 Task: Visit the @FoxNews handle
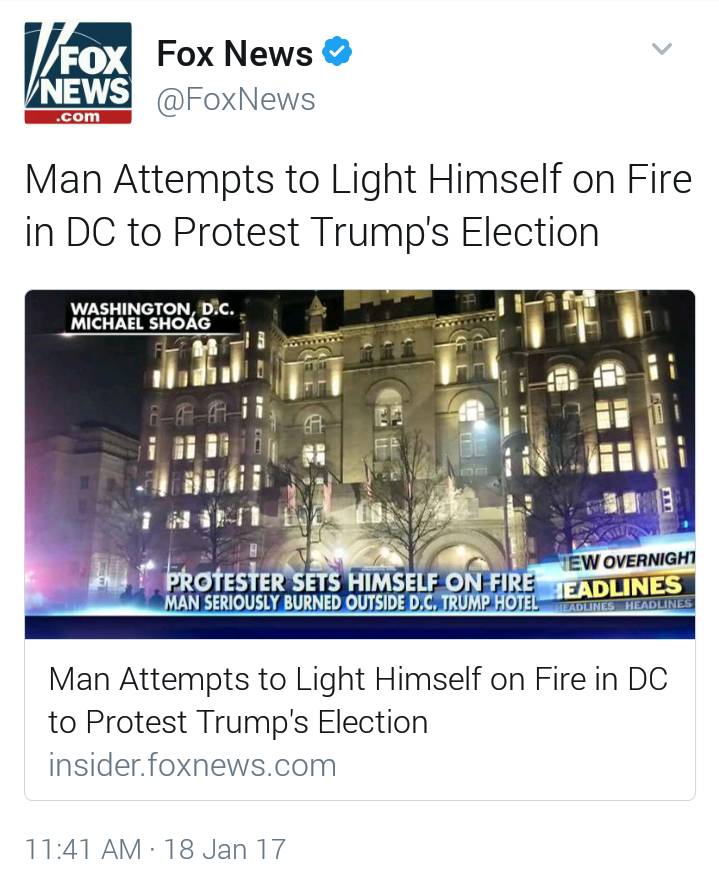point(236,100)
